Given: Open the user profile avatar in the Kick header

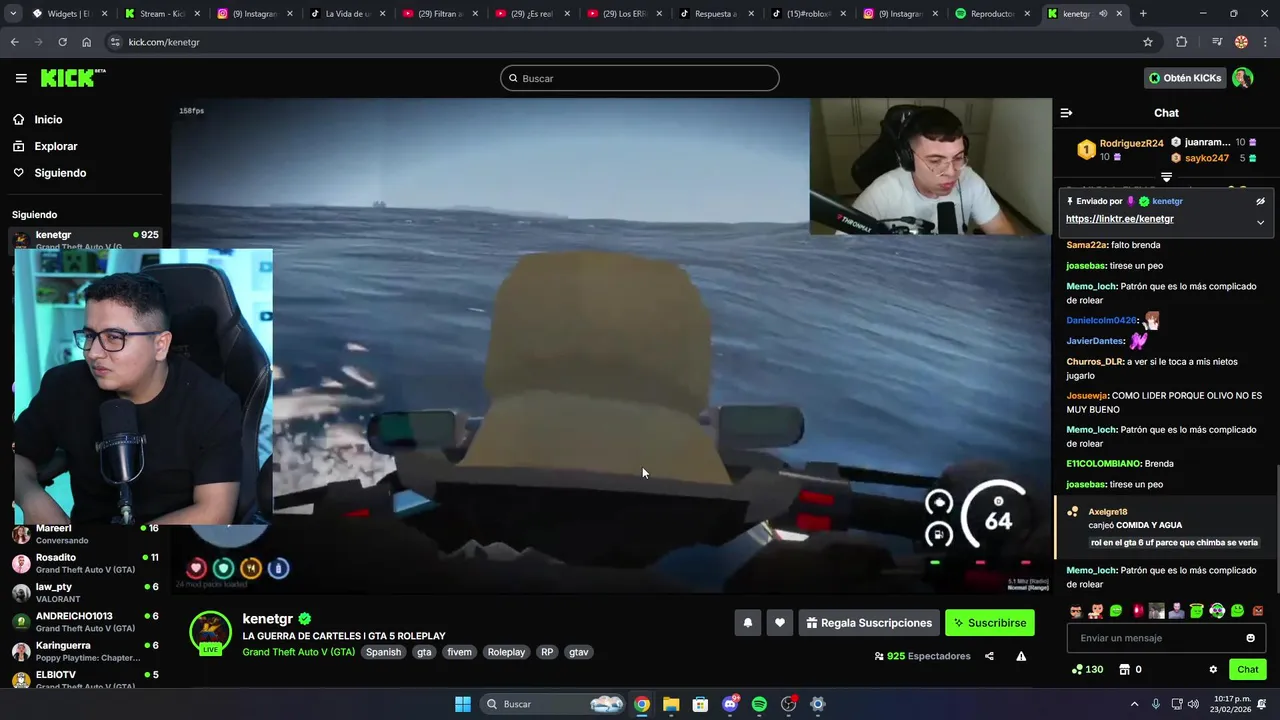Looking at the screenshot, I should (1243, 78).
